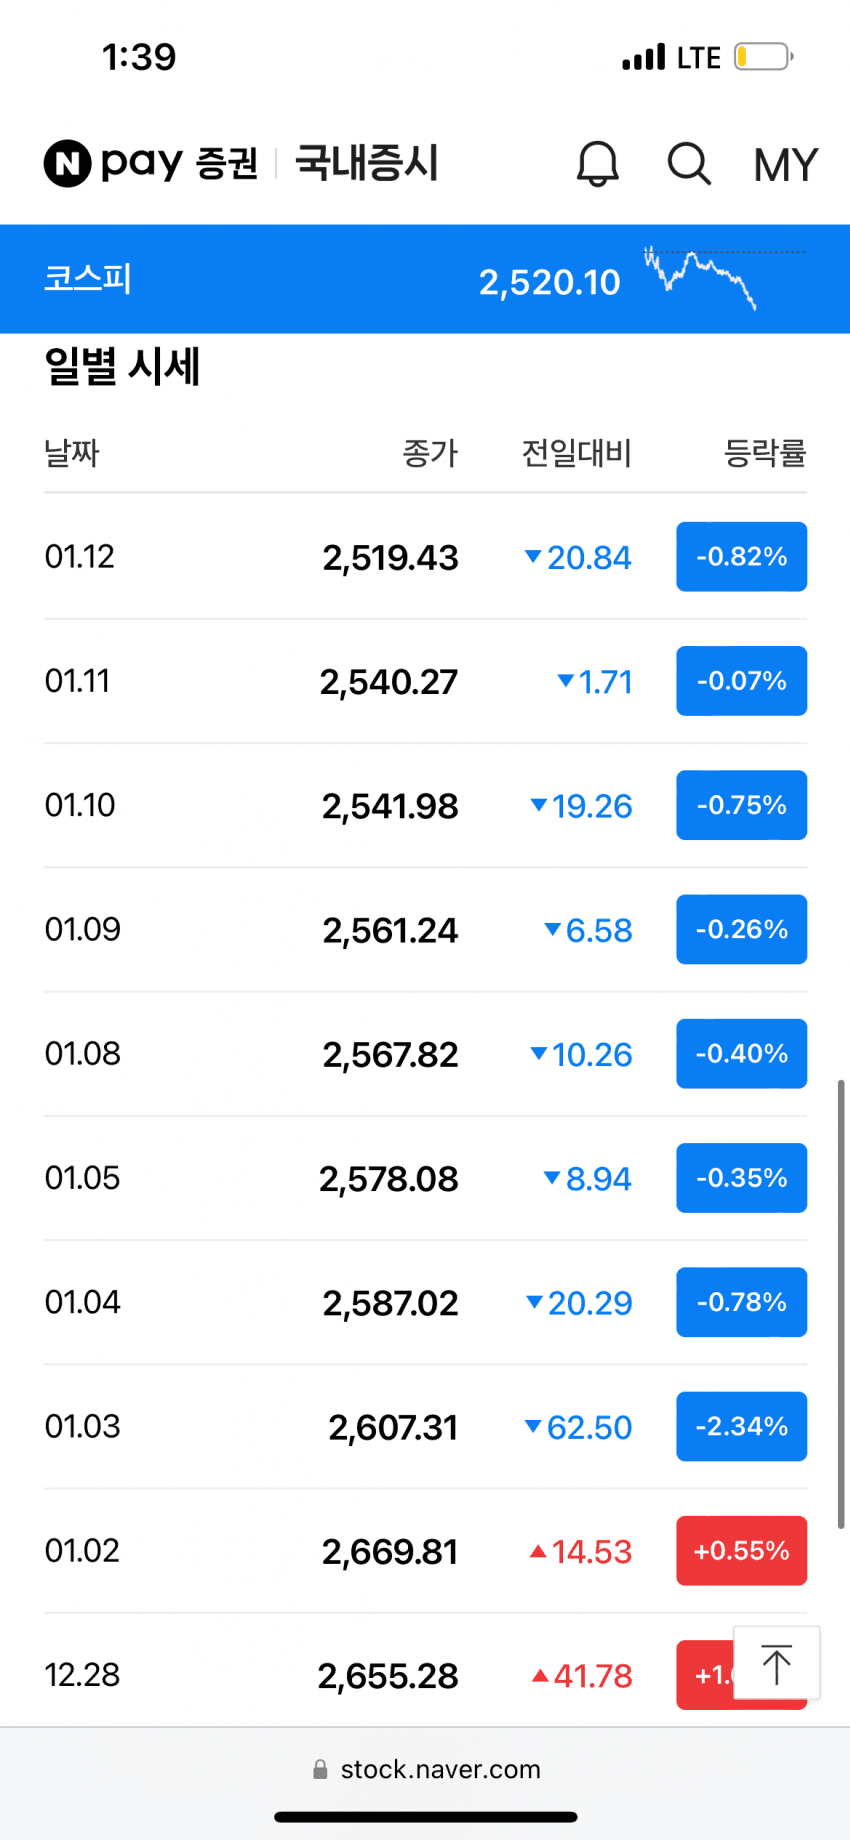Tap the 2,520.10 KOSPI index value

pos(550,283)
